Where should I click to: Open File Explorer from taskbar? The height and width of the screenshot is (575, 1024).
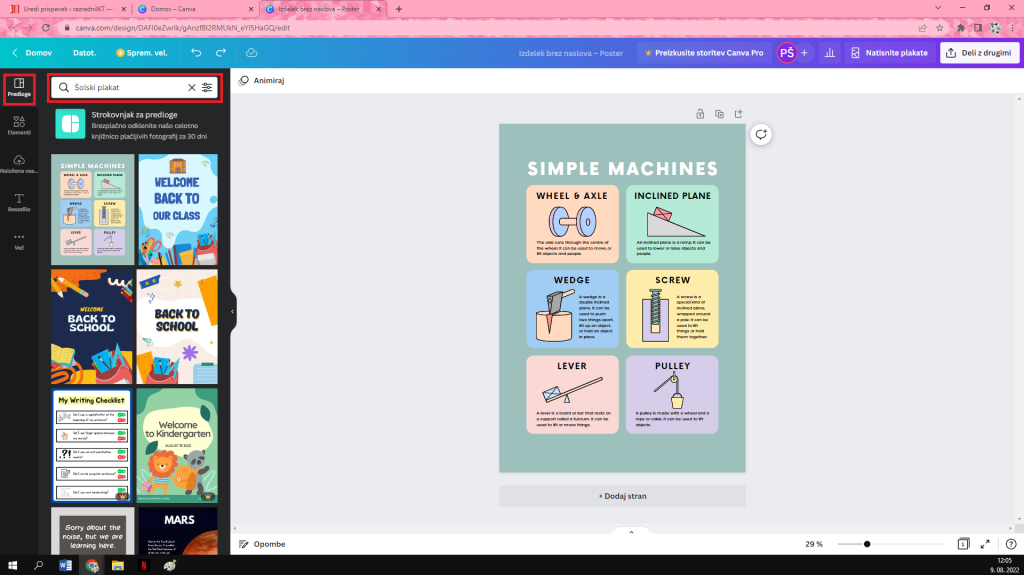[118, 565]
